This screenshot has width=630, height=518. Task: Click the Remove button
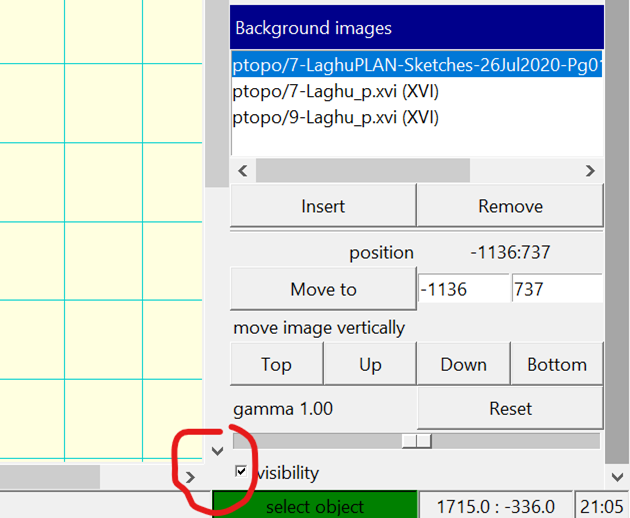[510, 206]
